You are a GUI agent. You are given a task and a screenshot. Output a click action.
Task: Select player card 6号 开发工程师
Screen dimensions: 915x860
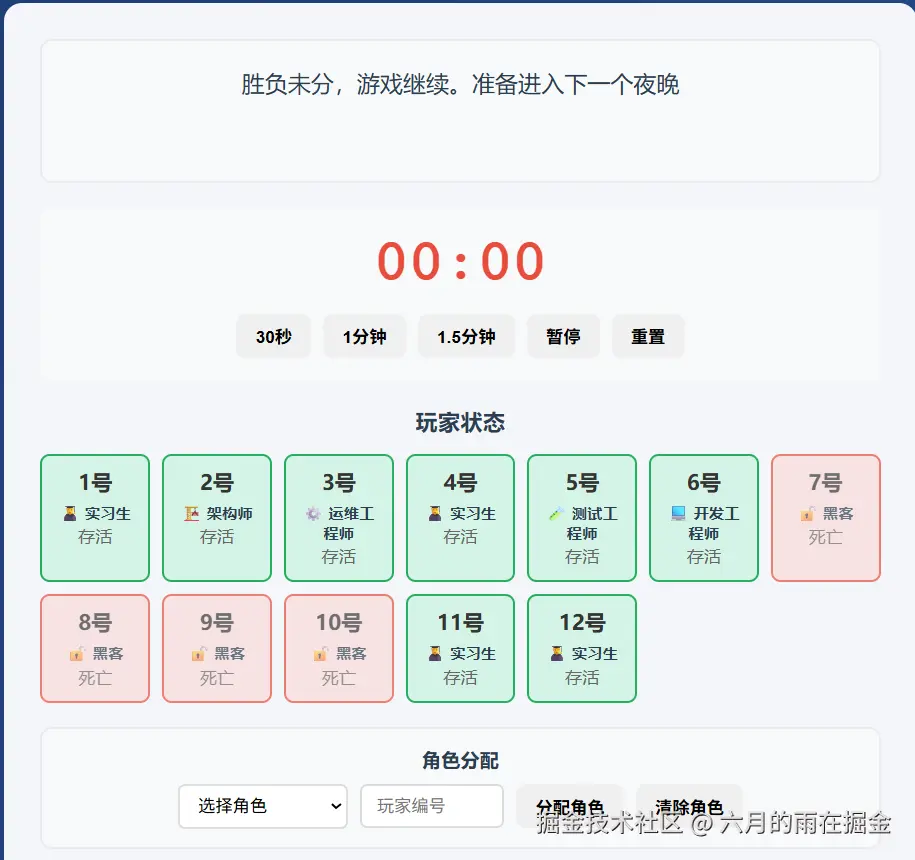(704, 518)
